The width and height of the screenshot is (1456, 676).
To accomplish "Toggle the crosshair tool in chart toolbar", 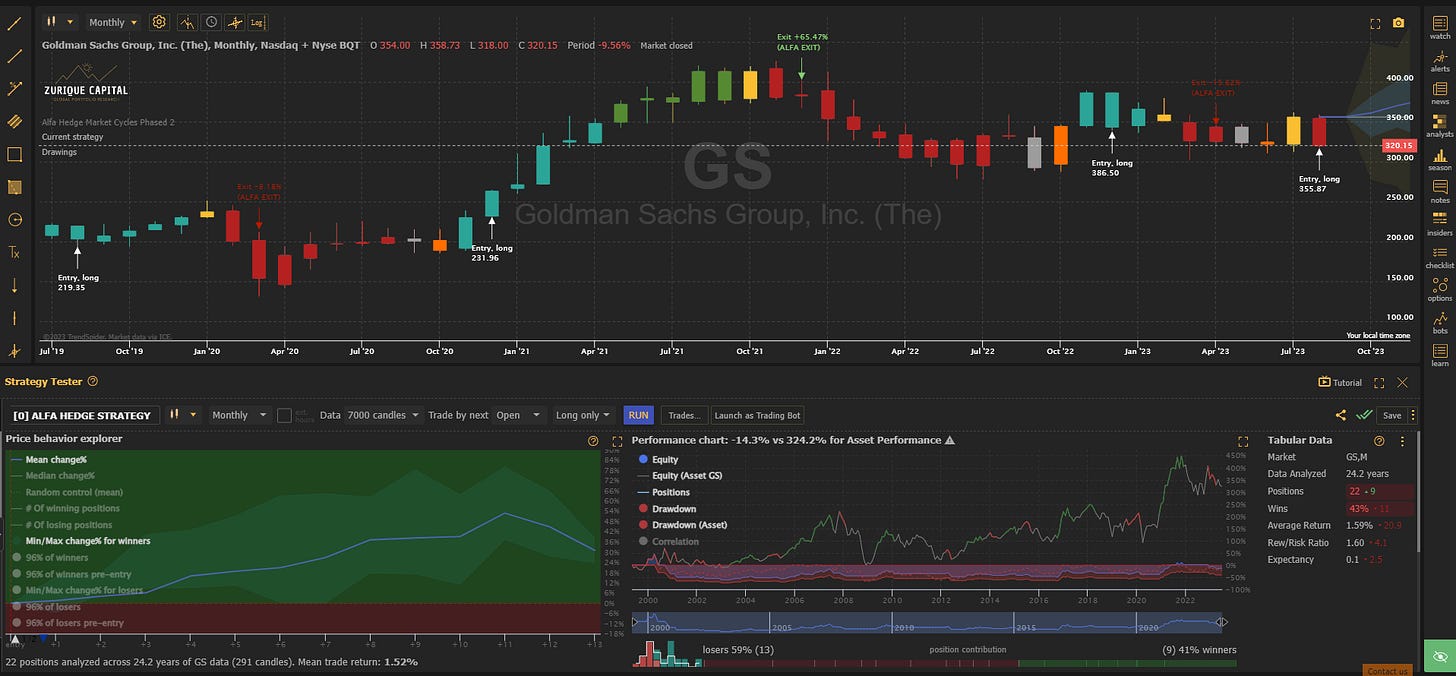I will point(235,21).
